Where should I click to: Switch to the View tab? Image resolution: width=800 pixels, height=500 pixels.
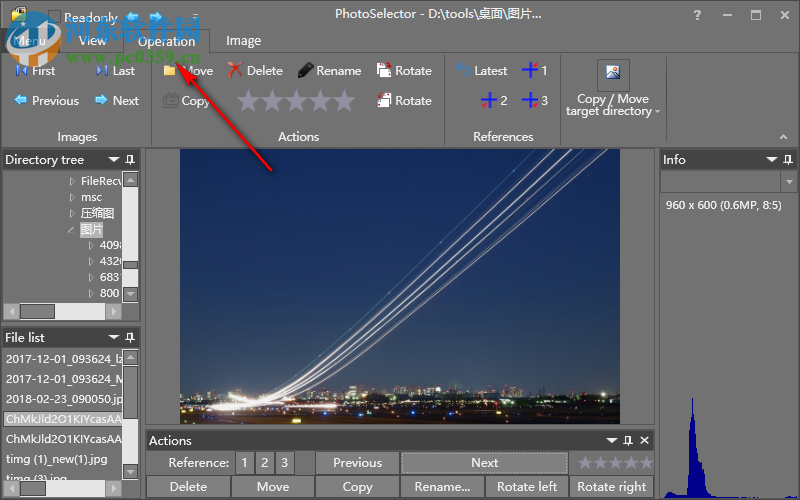click(x=92, y=41)
